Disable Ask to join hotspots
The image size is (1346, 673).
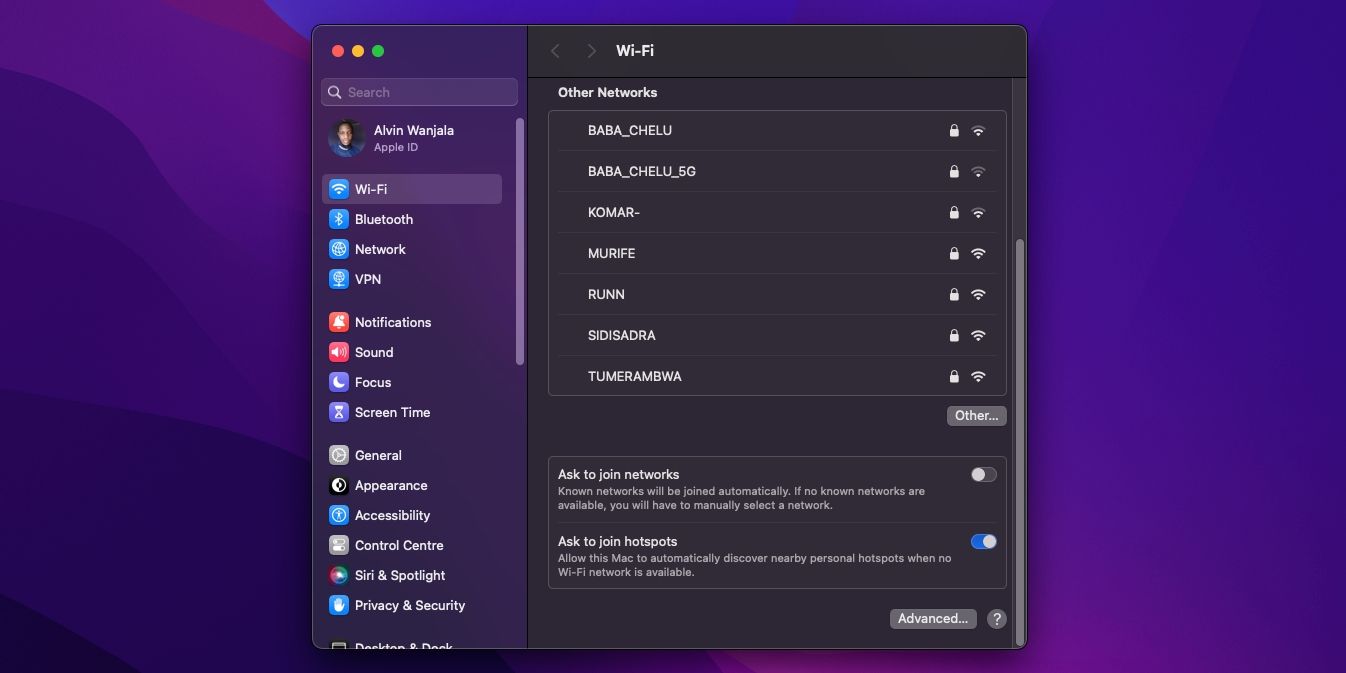point(983,541)
